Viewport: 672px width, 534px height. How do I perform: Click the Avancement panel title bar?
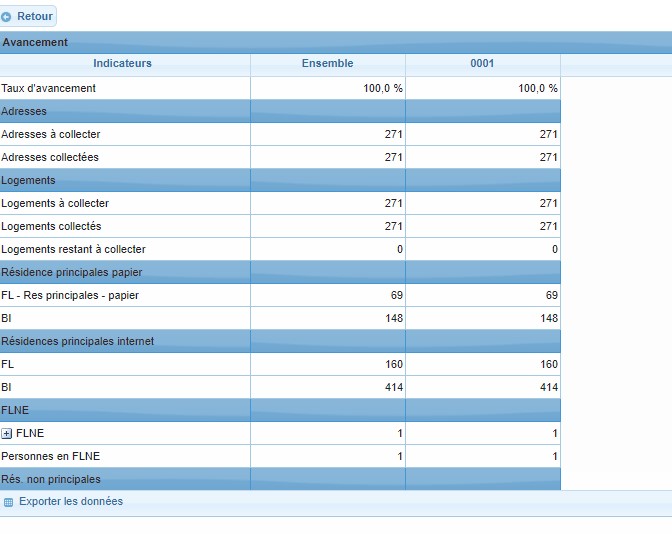(36, 43)
